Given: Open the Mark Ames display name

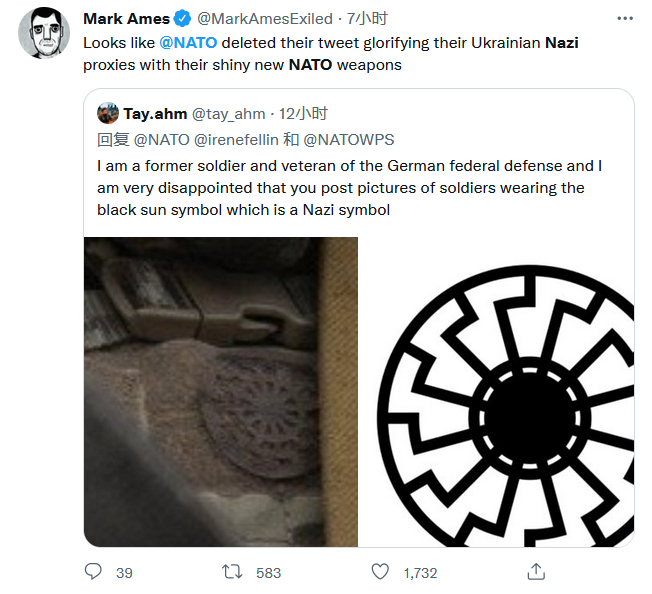Looking at the screenshot, I should (126, 19).
